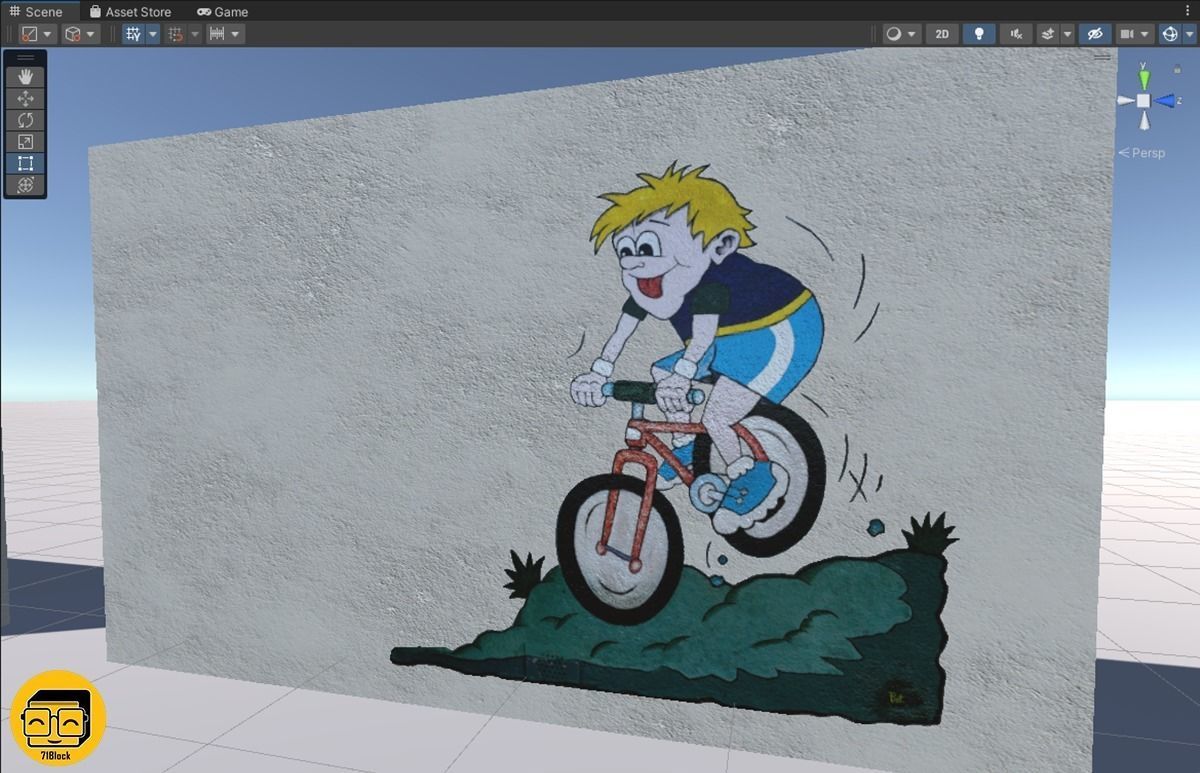Click the left white gizmo cone
1200x773 pixels.
point(1125,100)
